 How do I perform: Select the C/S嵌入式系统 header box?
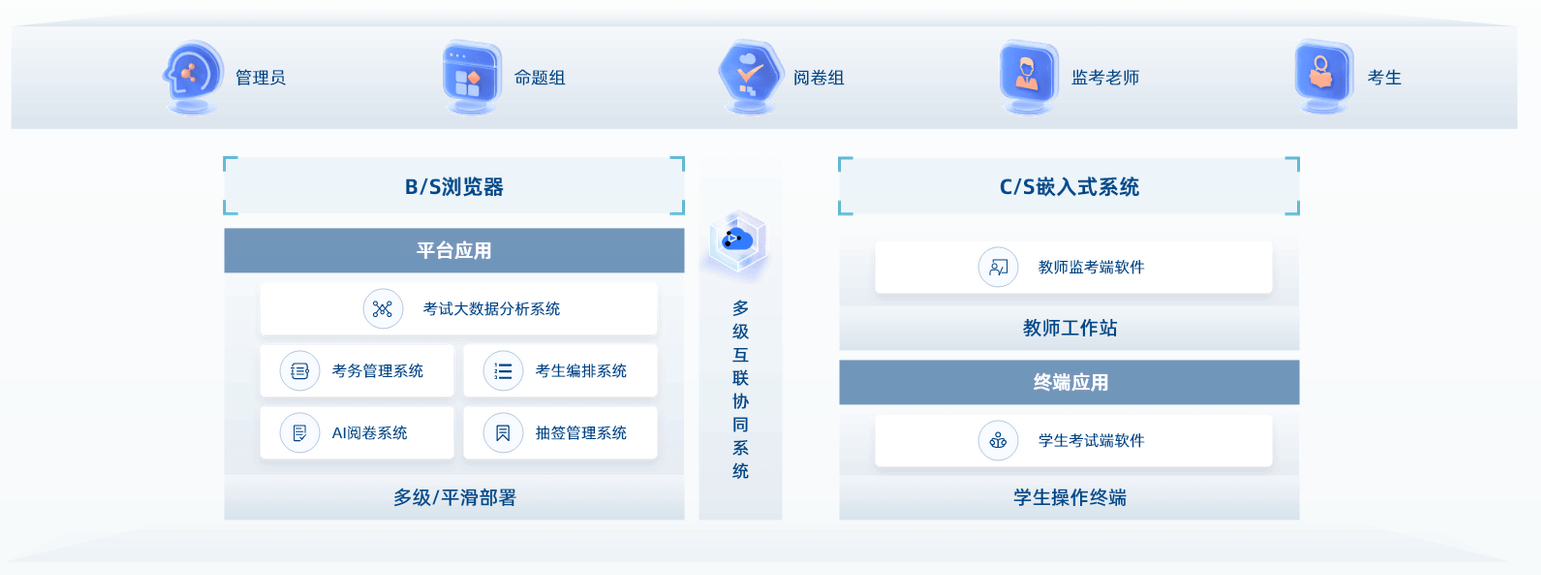pyautogui.click(x=1068, y=186)
